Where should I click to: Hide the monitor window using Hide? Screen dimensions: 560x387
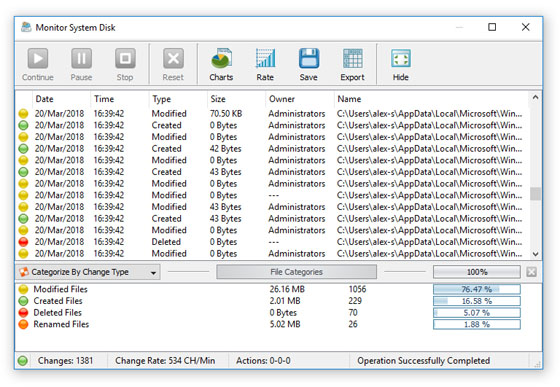pyautogui.click(x=401, y=65)
